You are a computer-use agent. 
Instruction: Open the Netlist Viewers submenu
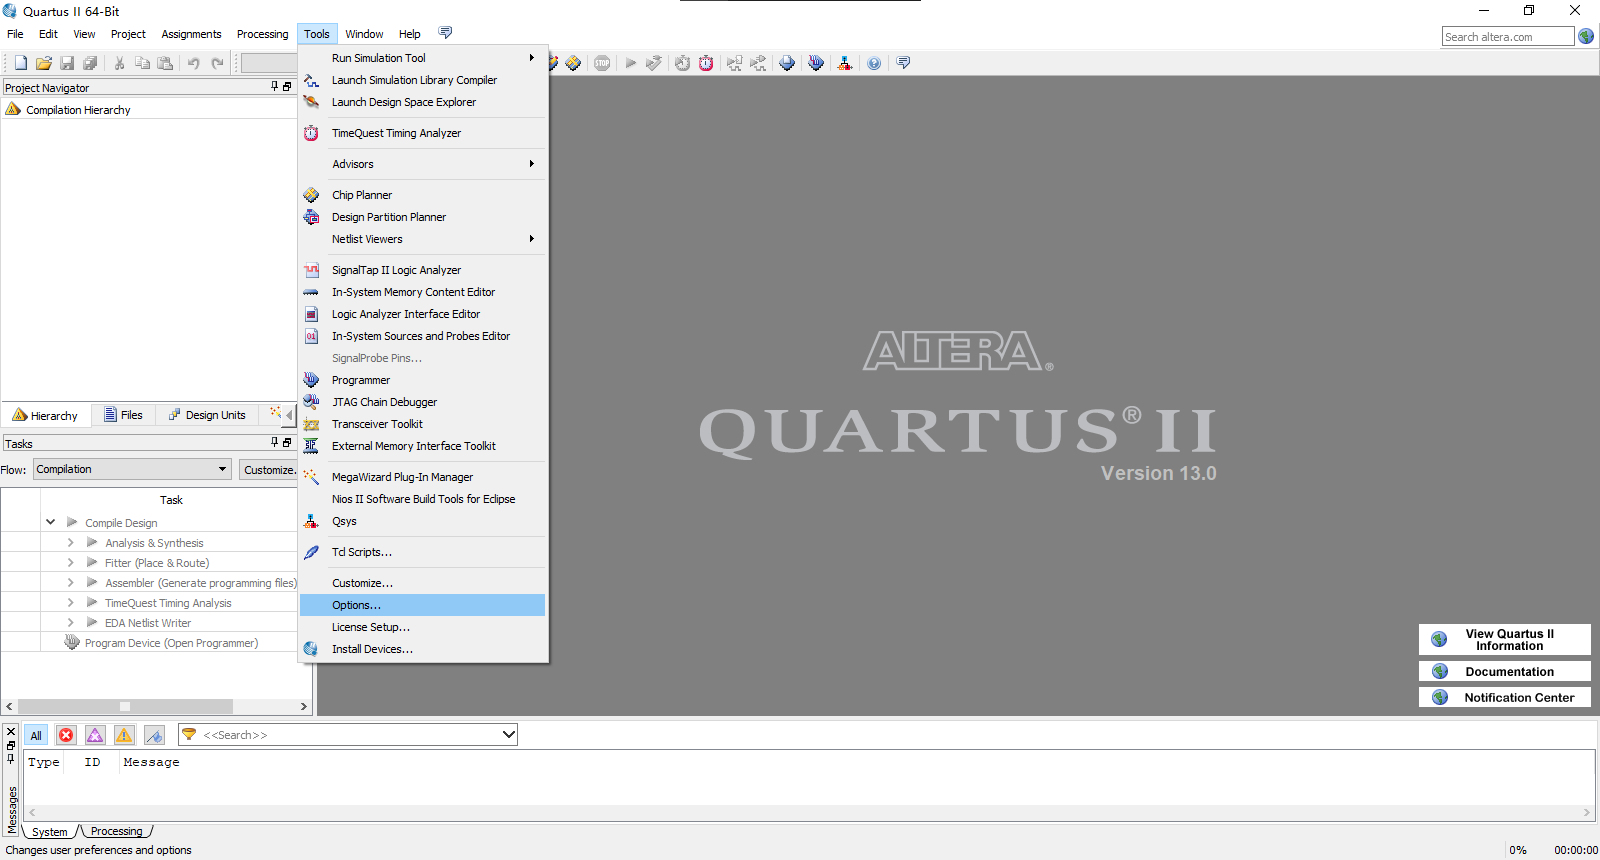(423, 239)
